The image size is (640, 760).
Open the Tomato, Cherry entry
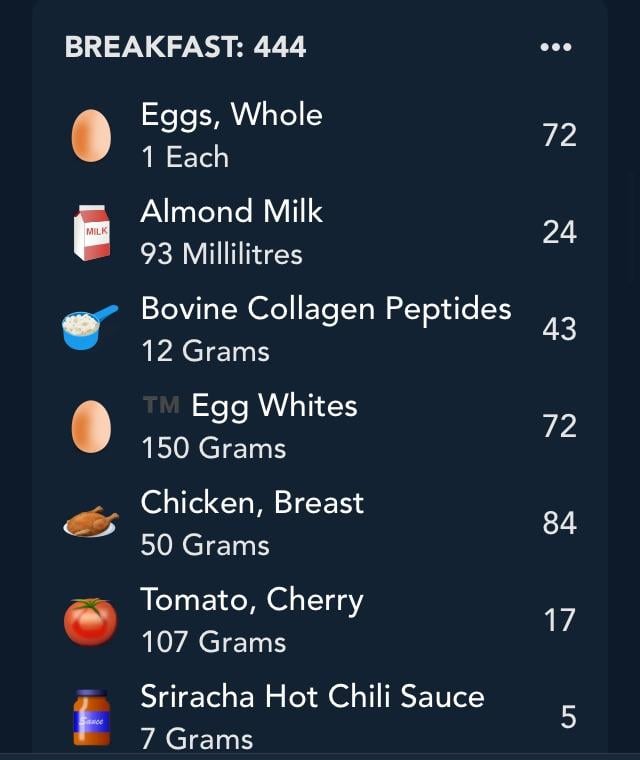(320, 620)
